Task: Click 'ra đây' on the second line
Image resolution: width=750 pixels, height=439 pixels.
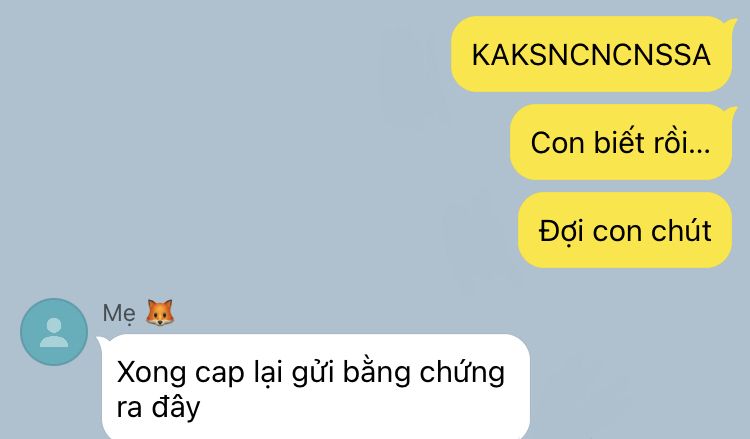Action: pyautogui.click(x=158, y=407)
